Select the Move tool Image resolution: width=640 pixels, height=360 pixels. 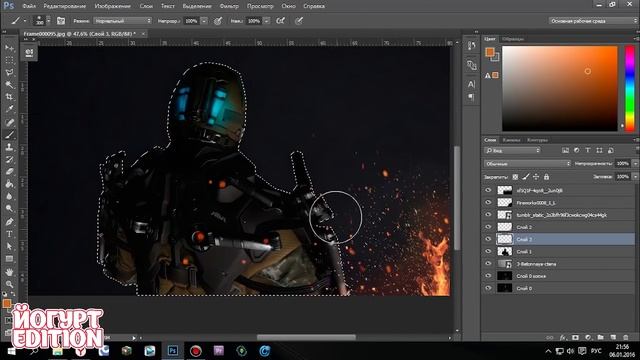9,48
